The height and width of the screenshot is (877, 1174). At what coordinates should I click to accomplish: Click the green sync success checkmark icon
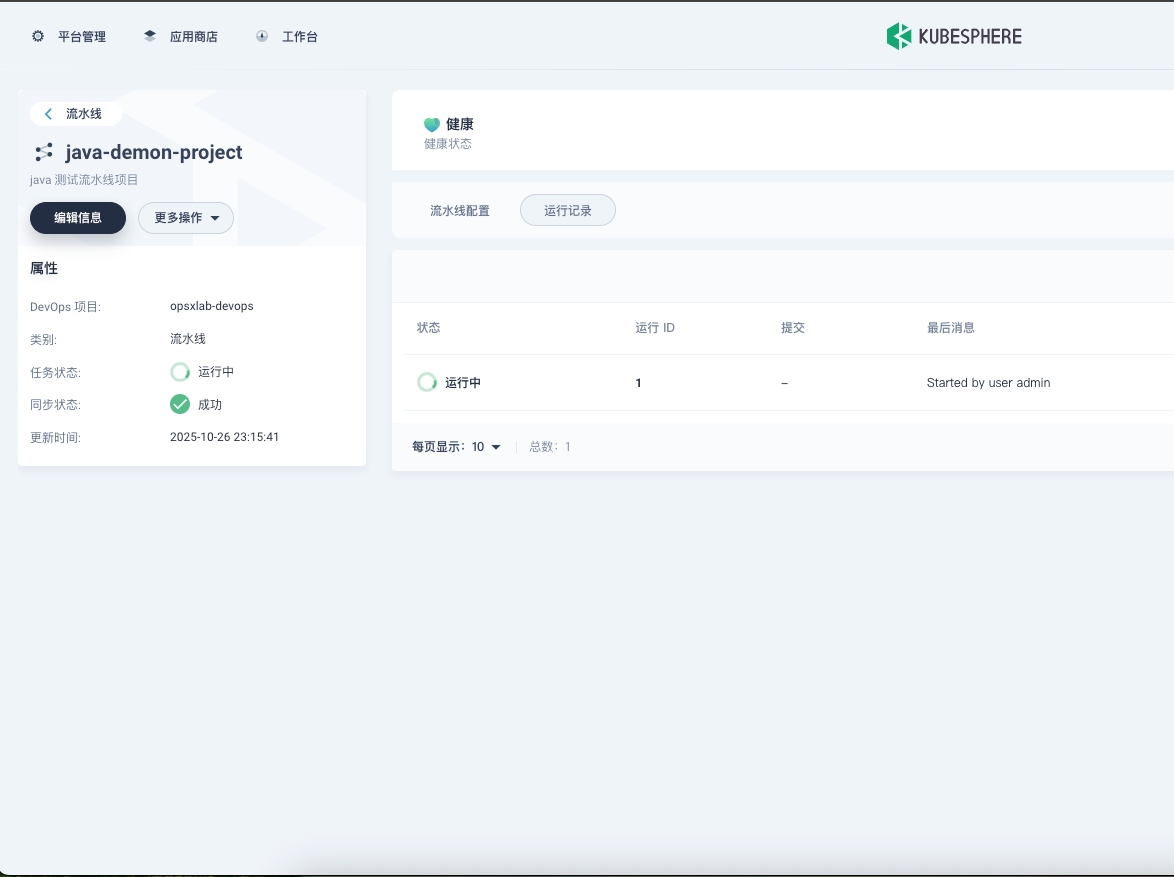pos(180,404)
